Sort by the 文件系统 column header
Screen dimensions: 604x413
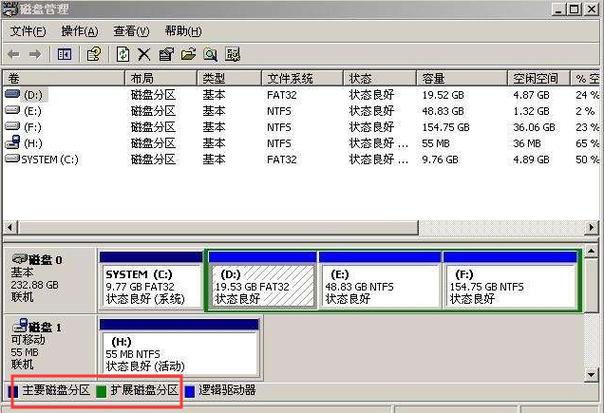pyautogui.click(x=302, y=78)
